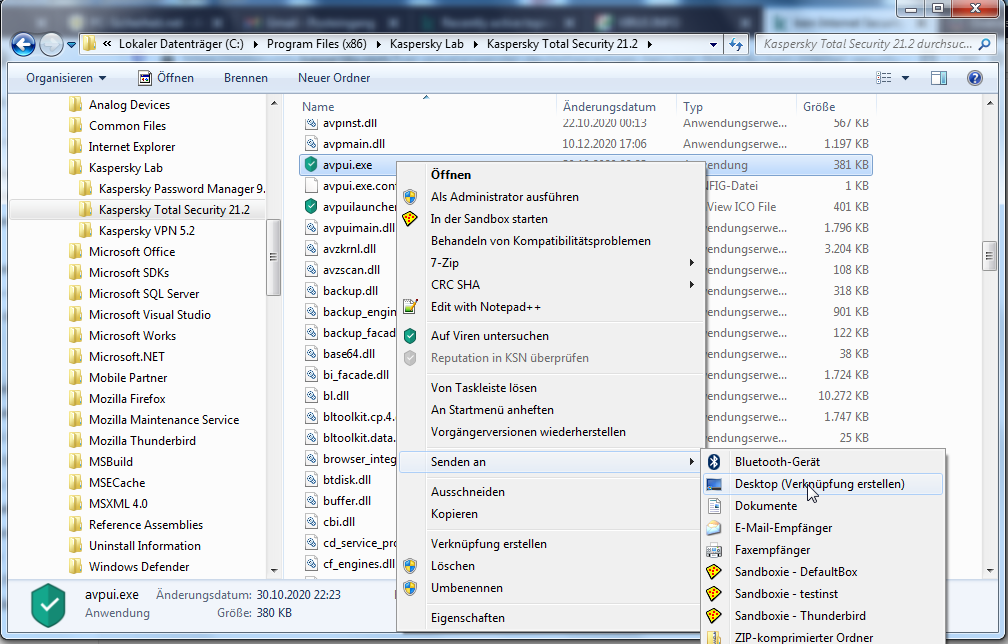The width and height of the screenshot is (1008, 644).
Task: Click the avzkrnl.dll file icon
Action: point(311,248)
